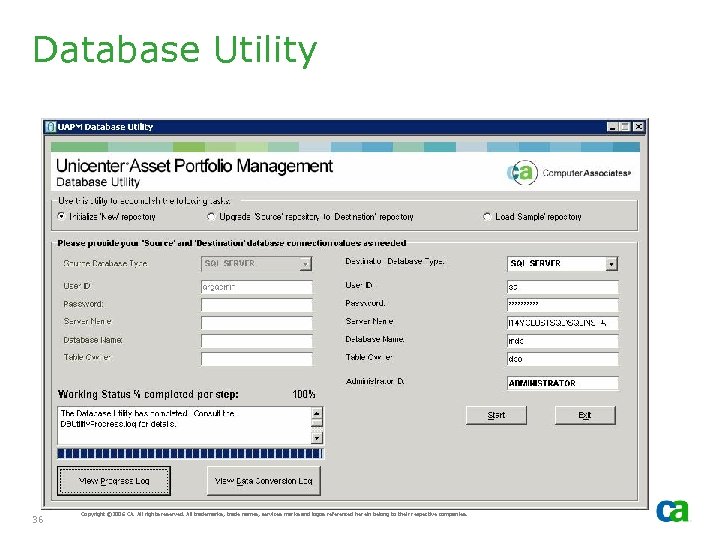Click the Administrator ID field
This screenshot has height=540, width=720.
(x=562, y=383)
